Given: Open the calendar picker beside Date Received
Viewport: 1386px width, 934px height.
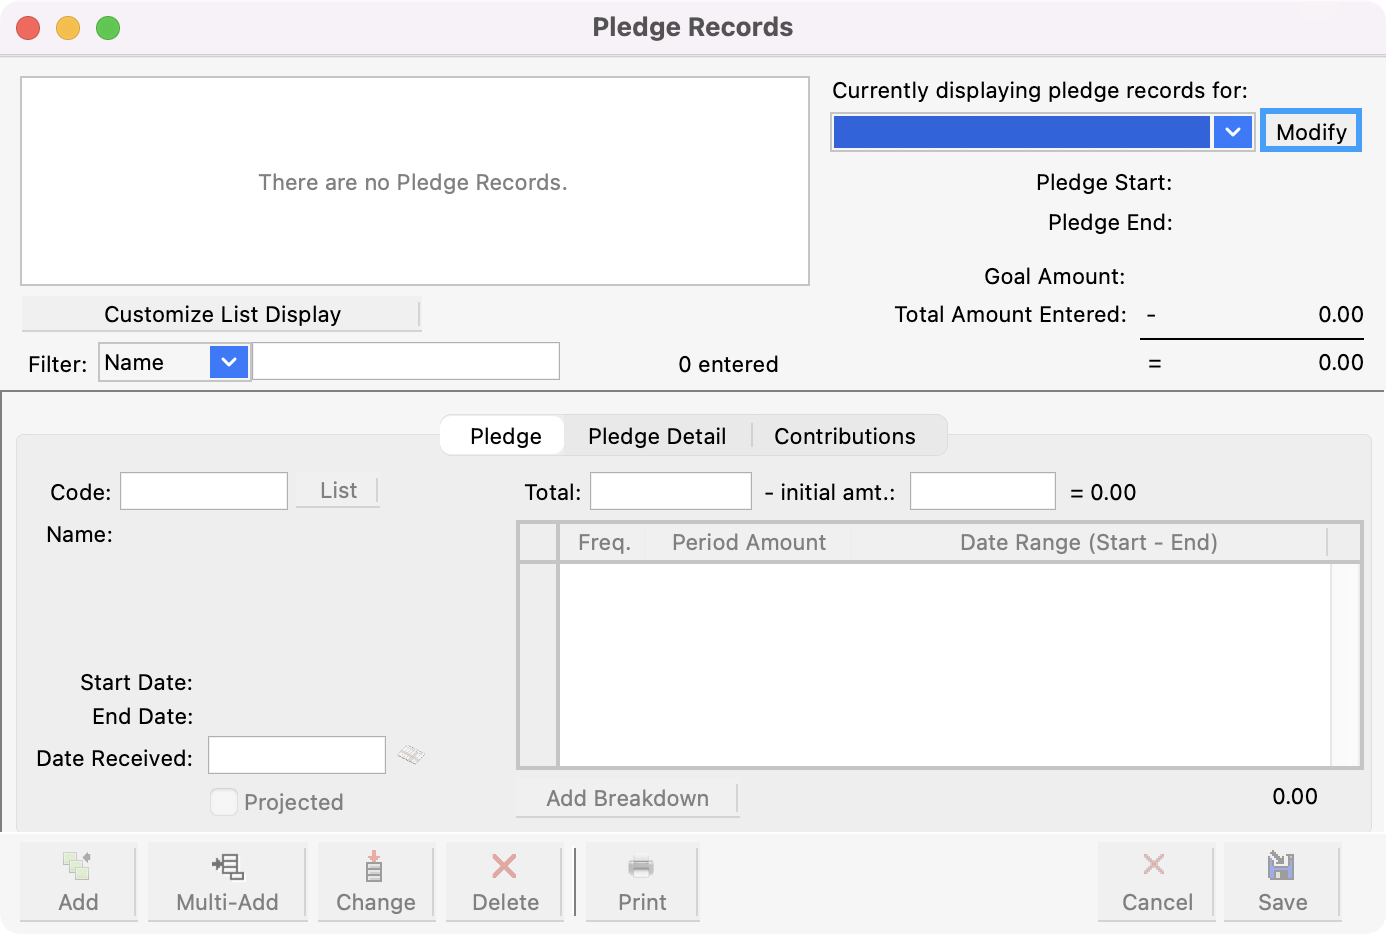Looking at the screenshot, I should [x=411, y=755].
